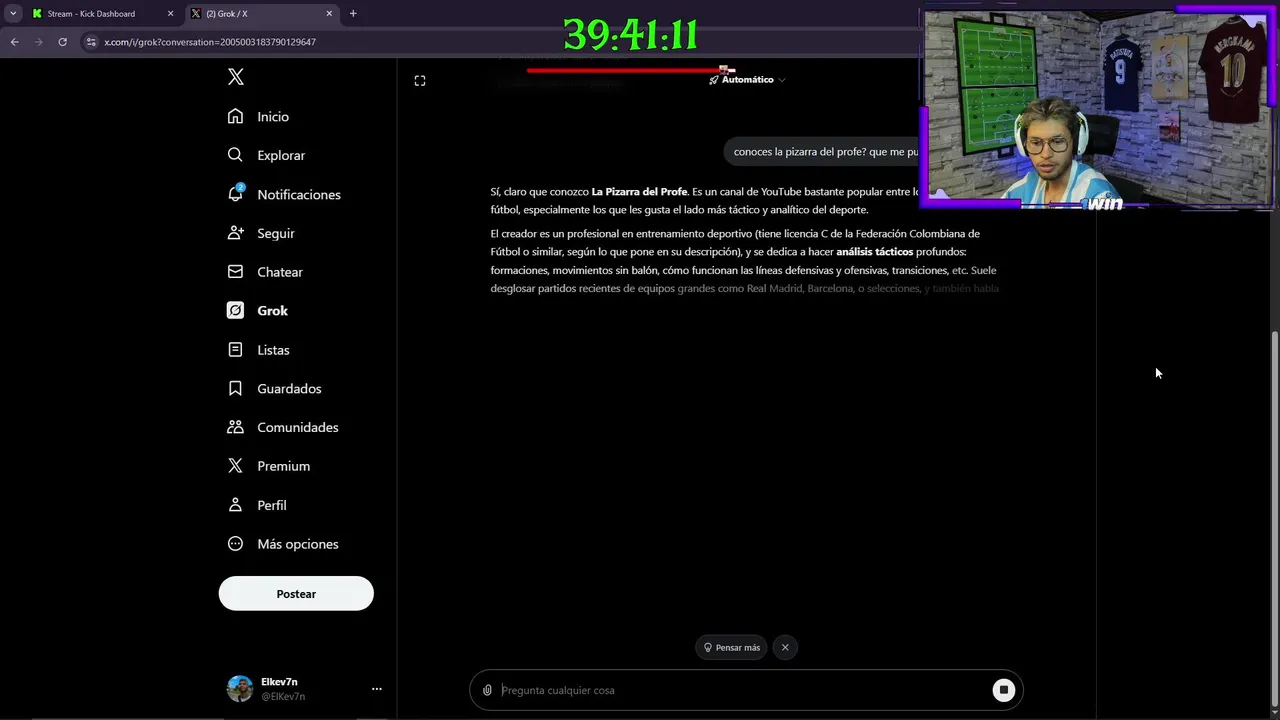
Task: Click bold text análisis tácticos
Action: coord(875,252)
